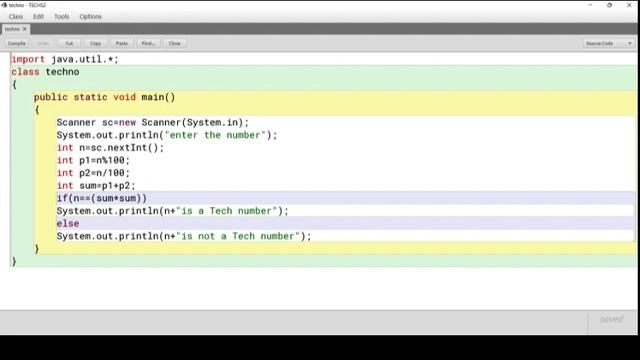Viewport: 640px width, 360px height.
Task: Click the BlueJ app icon in title bar
Action: tap(4, 5)
